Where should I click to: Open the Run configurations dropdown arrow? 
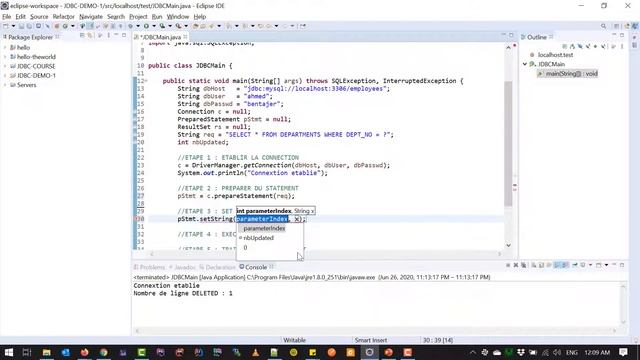pyautogui.click(x=153, y=26)
